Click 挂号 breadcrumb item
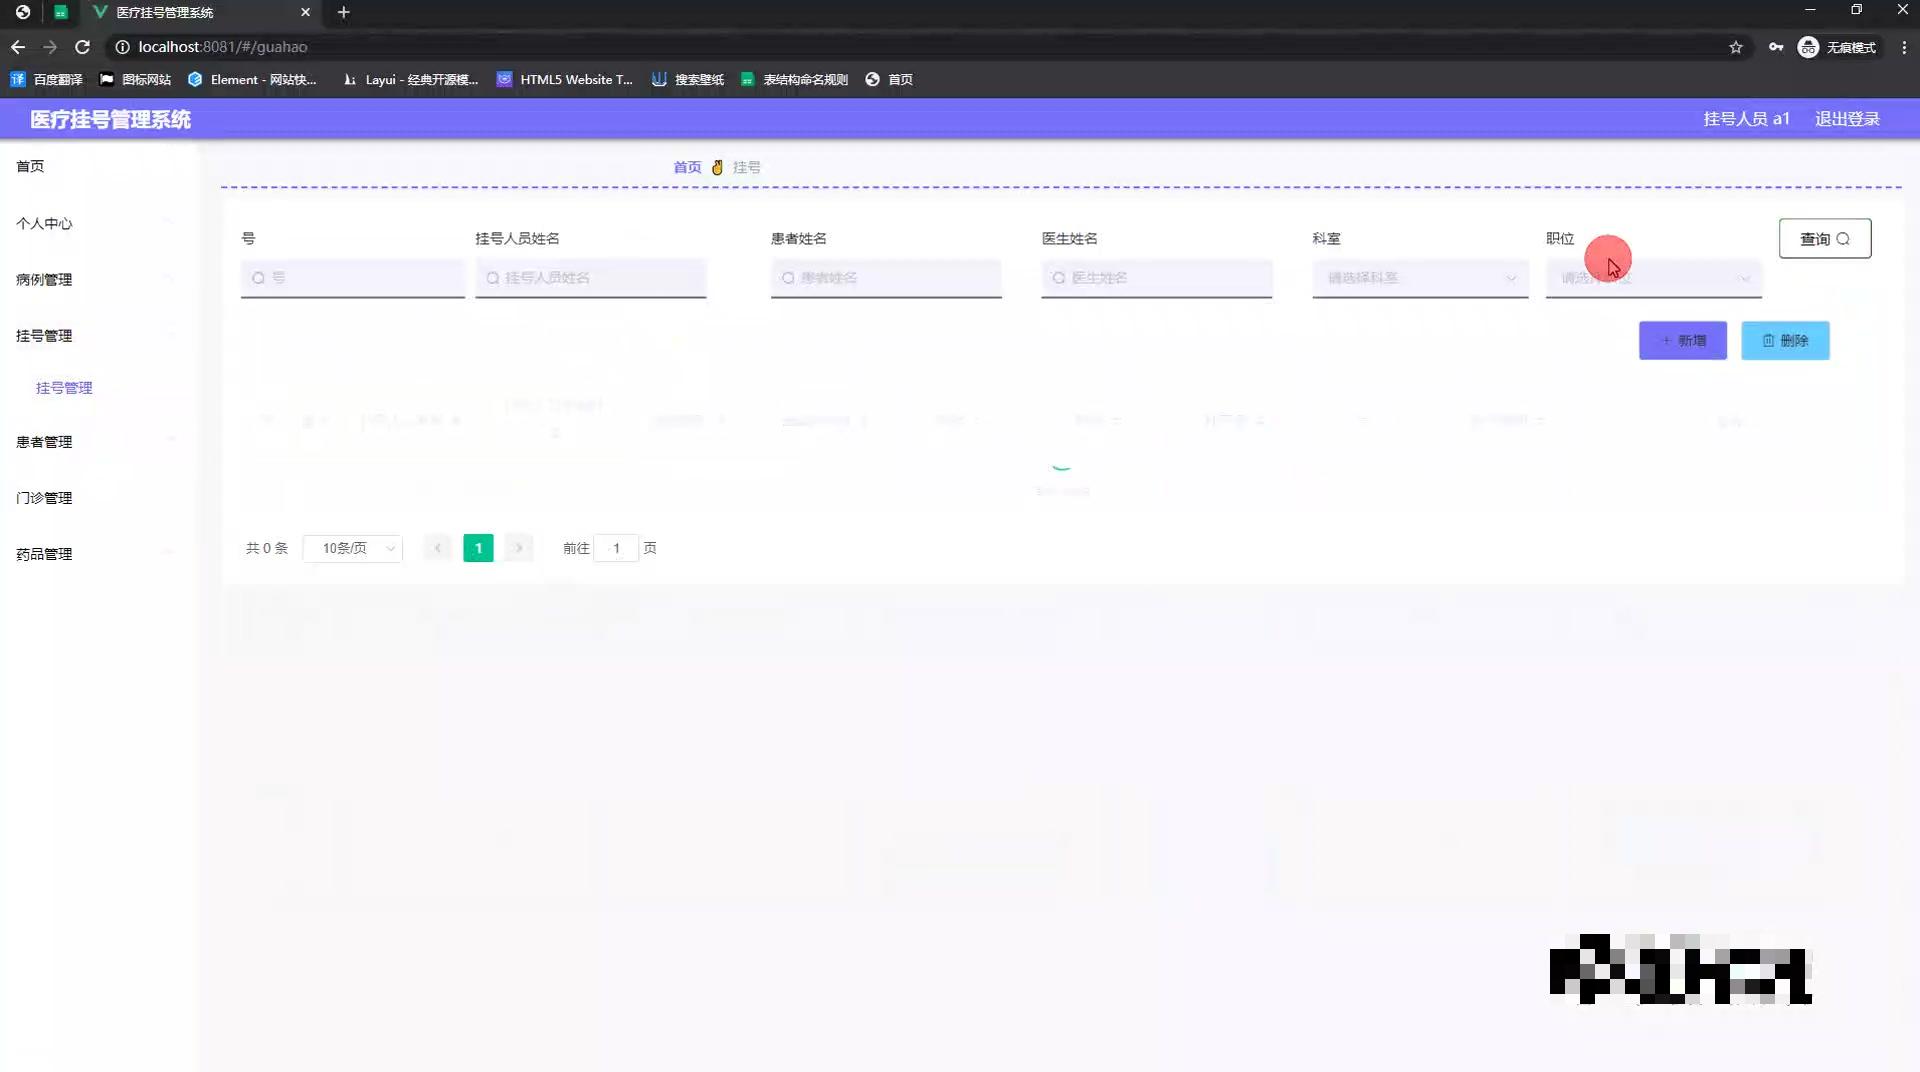Screen dimensions: 1920x1072 coord(747,167)
